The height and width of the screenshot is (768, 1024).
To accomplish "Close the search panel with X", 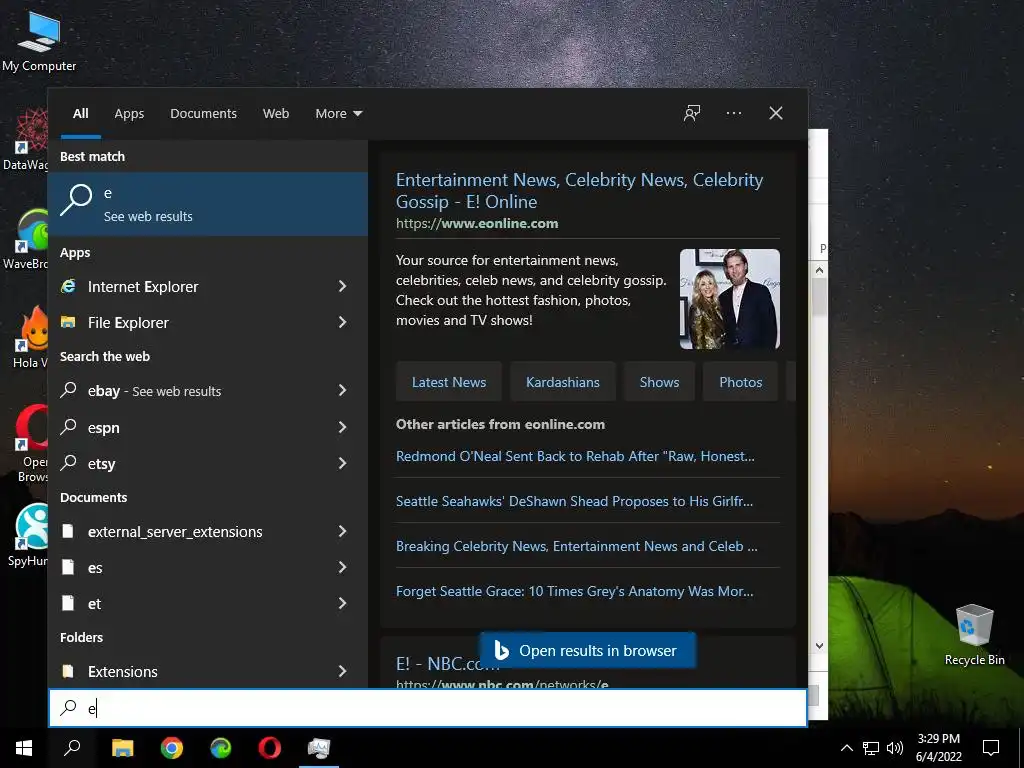I will pyautogui.click(x=775, y=113).
